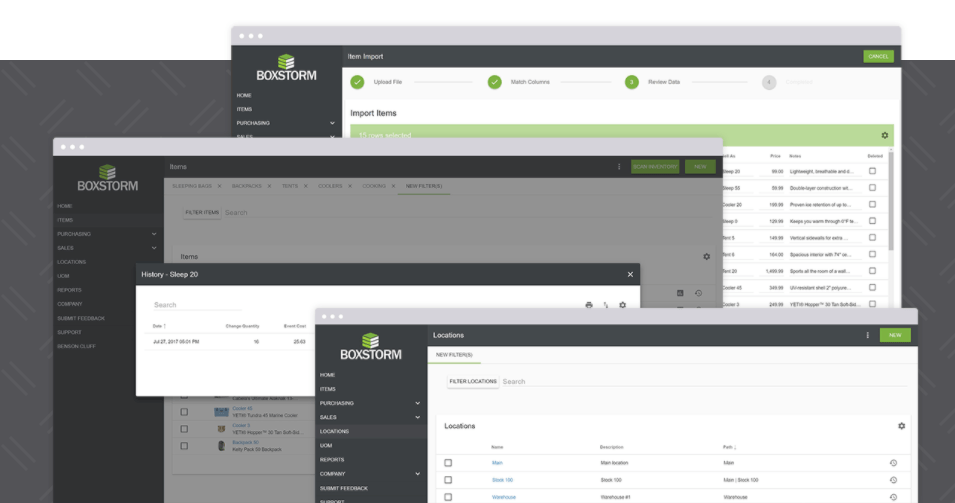Open gear settings in History dialog

pos(622,305)
